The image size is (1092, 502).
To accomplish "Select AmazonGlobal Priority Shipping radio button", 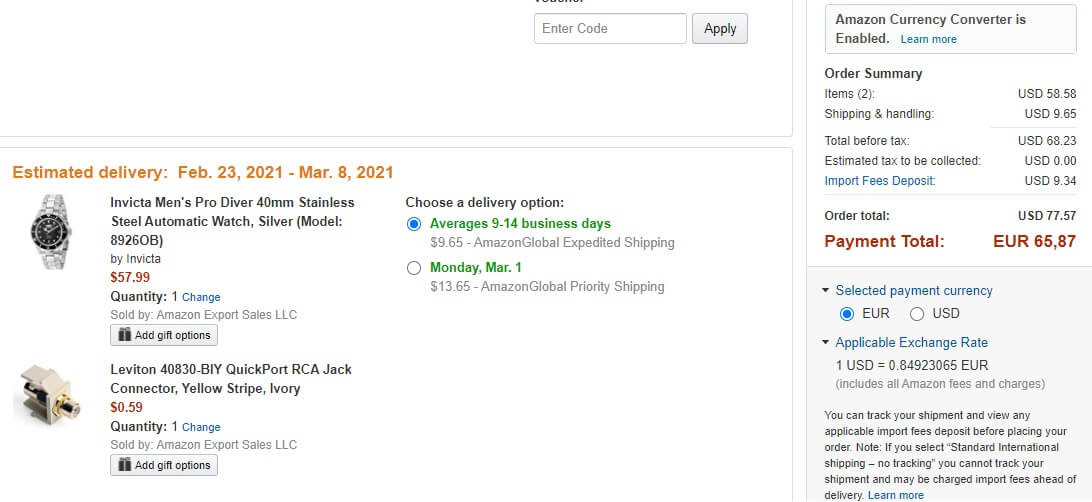I will (414, 268).
